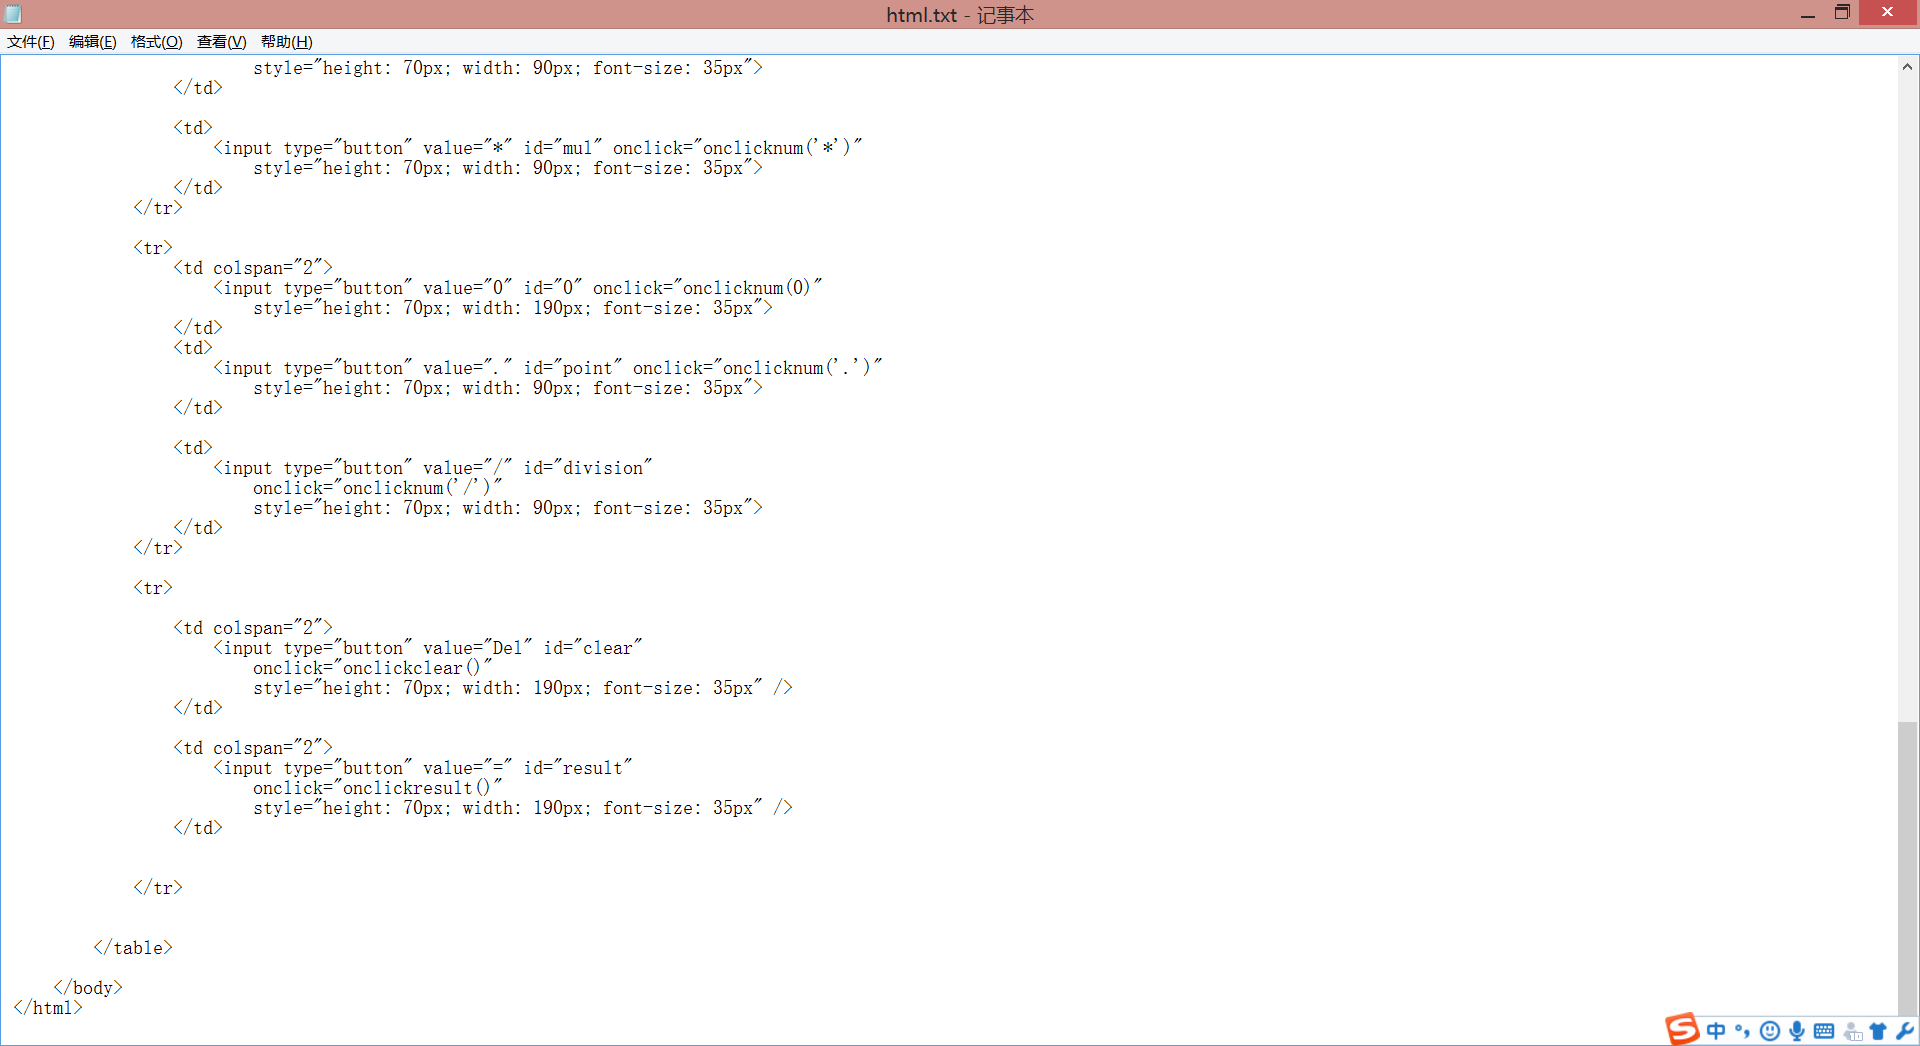Click the </table> closing tag
Viewport: 1920px width, 1046px height.
coord(133,948)
